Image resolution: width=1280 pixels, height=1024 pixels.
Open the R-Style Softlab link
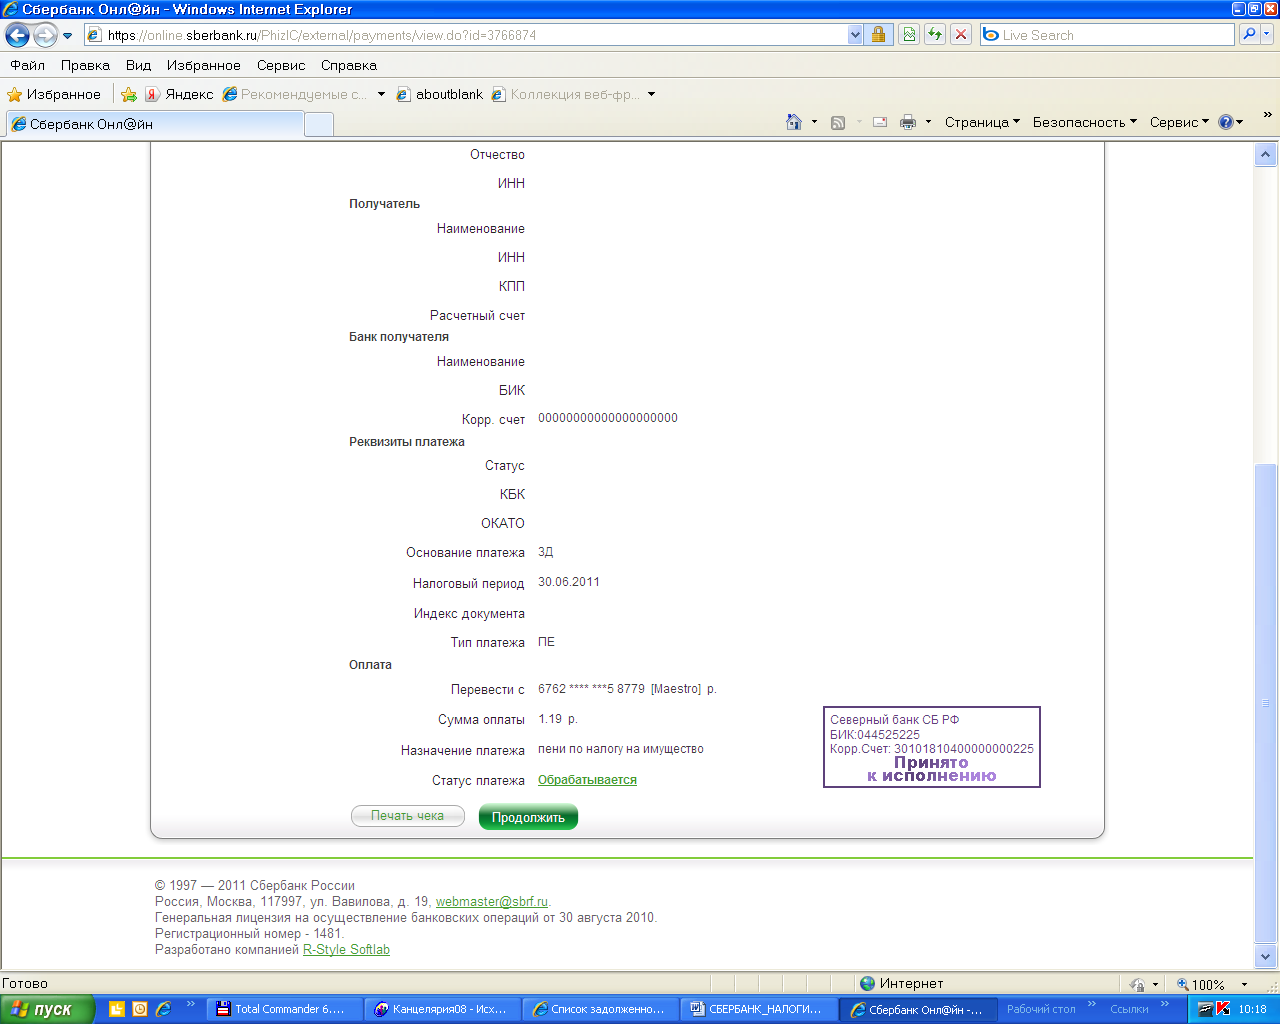[346, 949]
